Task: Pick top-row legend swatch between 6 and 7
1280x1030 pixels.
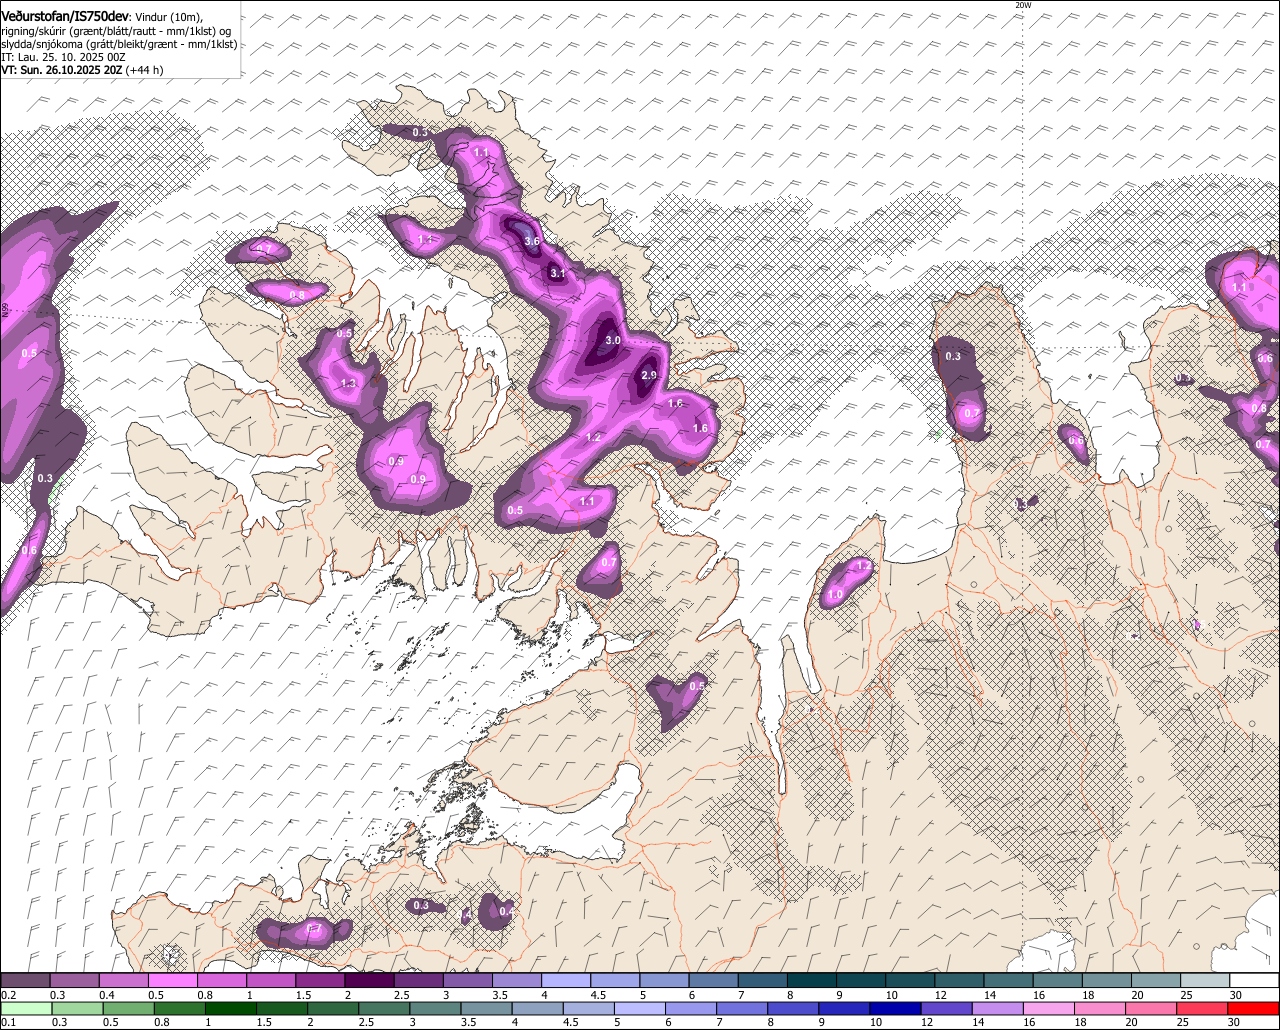Action: pyautogui.click(x=714, y=981)
